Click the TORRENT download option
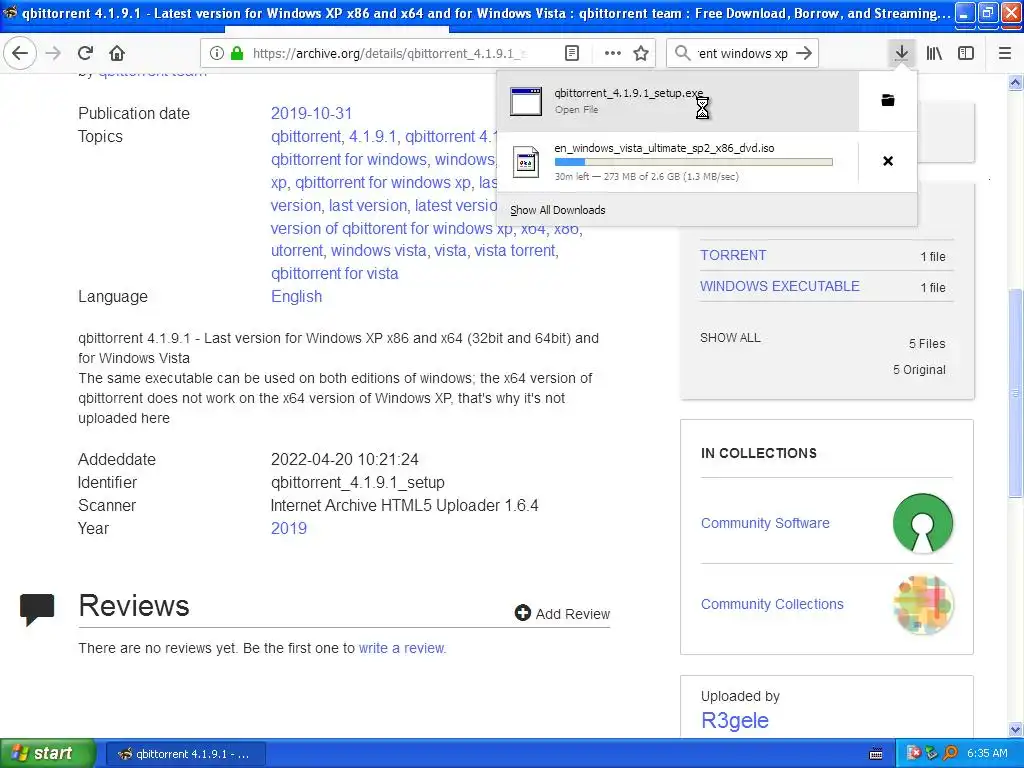 pos(733,255)
